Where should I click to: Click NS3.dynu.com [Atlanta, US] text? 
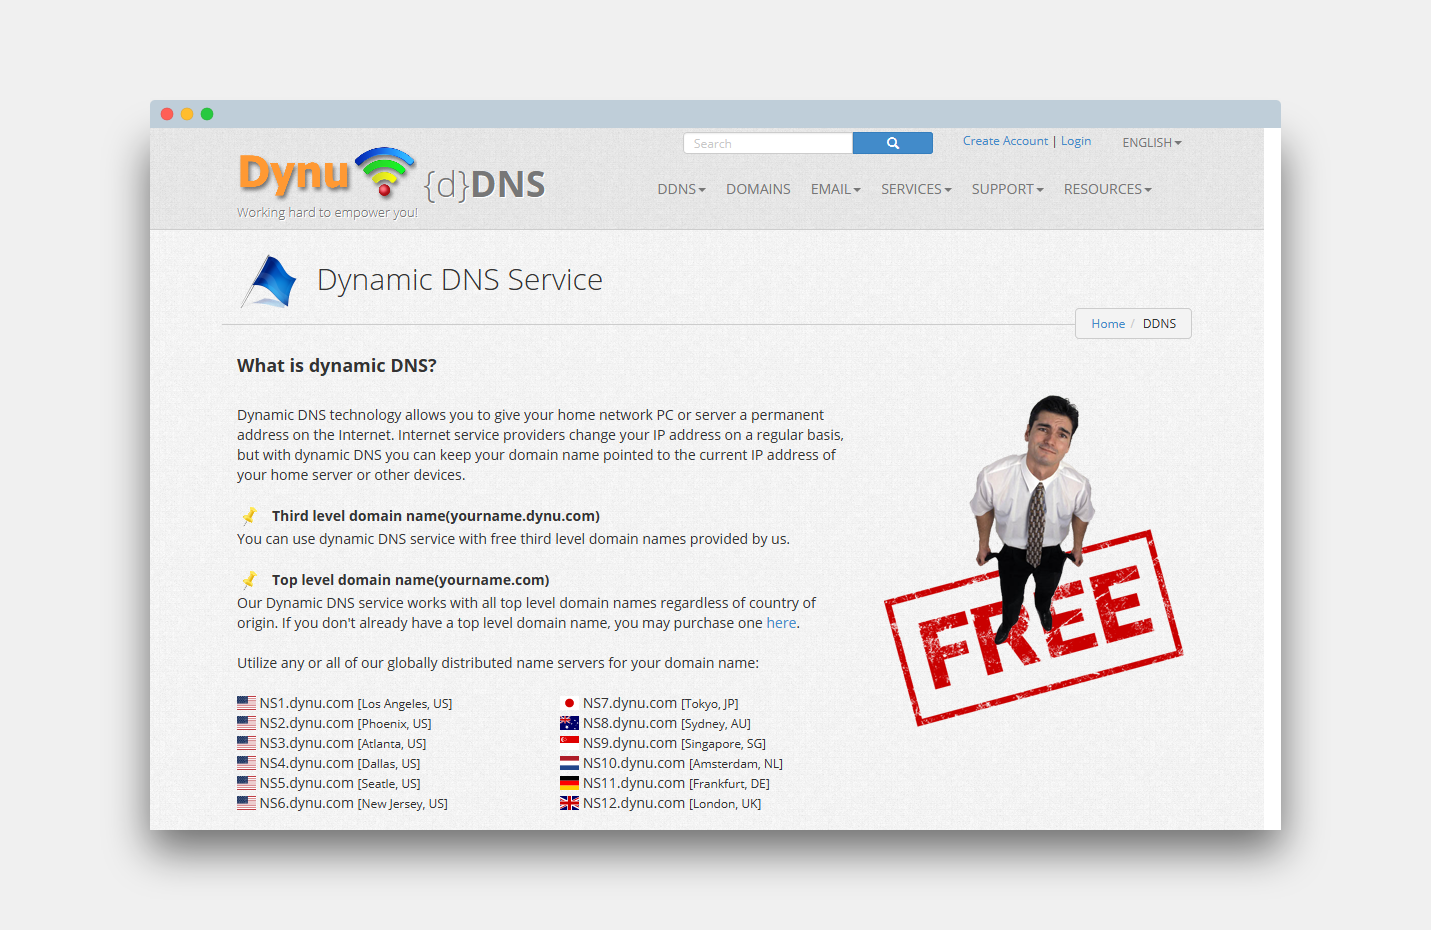point(343,743)
